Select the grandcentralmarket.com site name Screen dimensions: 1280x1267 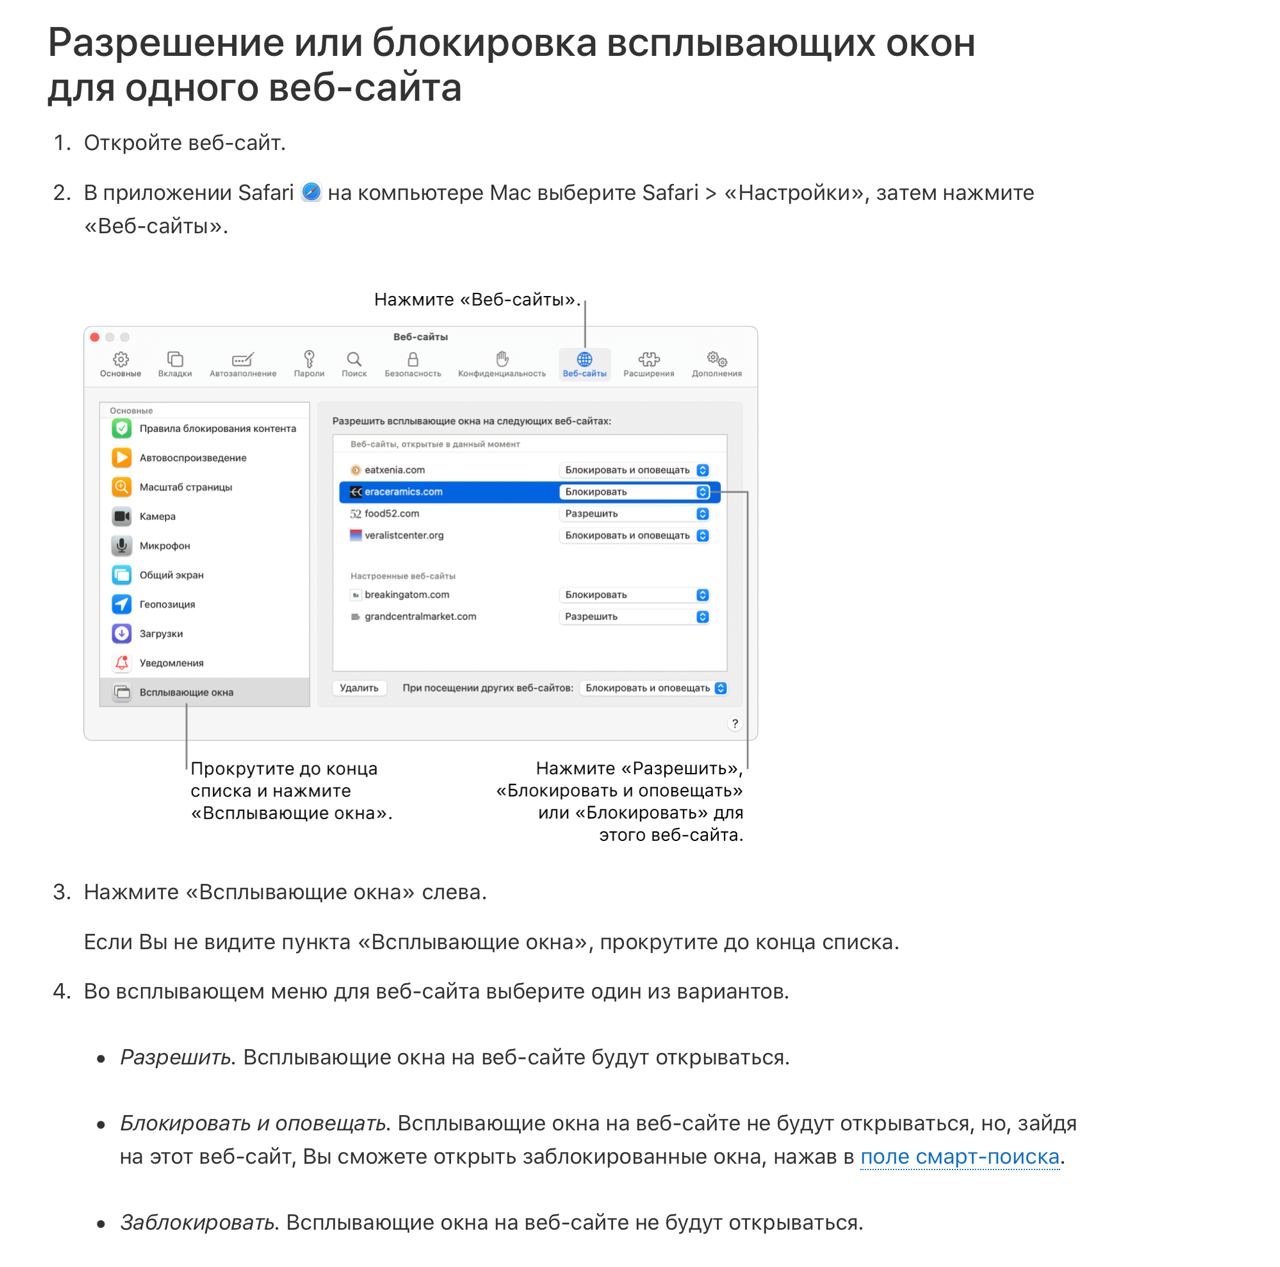click(420, 617)
